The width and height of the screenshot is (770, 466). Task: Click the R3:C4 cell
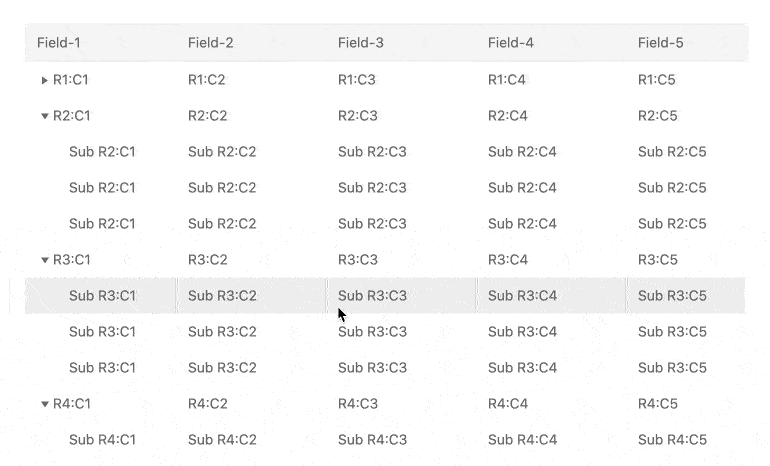(507, 260)
